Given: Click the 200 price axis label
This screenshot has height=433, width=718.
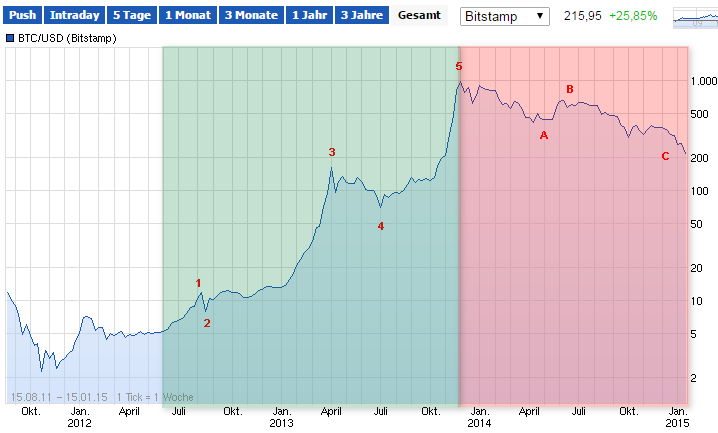Looking at the screenshot, I should pos(699,158).
